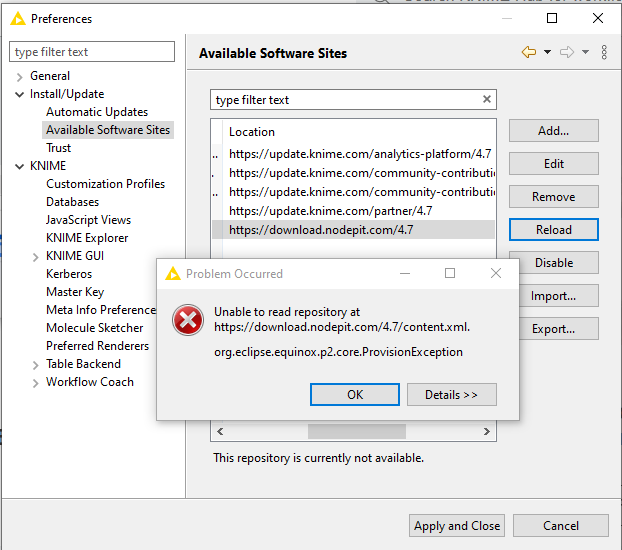Viewport: 622px width, 550px height.
Task: Click the Reload button
Action: point(553,229)
